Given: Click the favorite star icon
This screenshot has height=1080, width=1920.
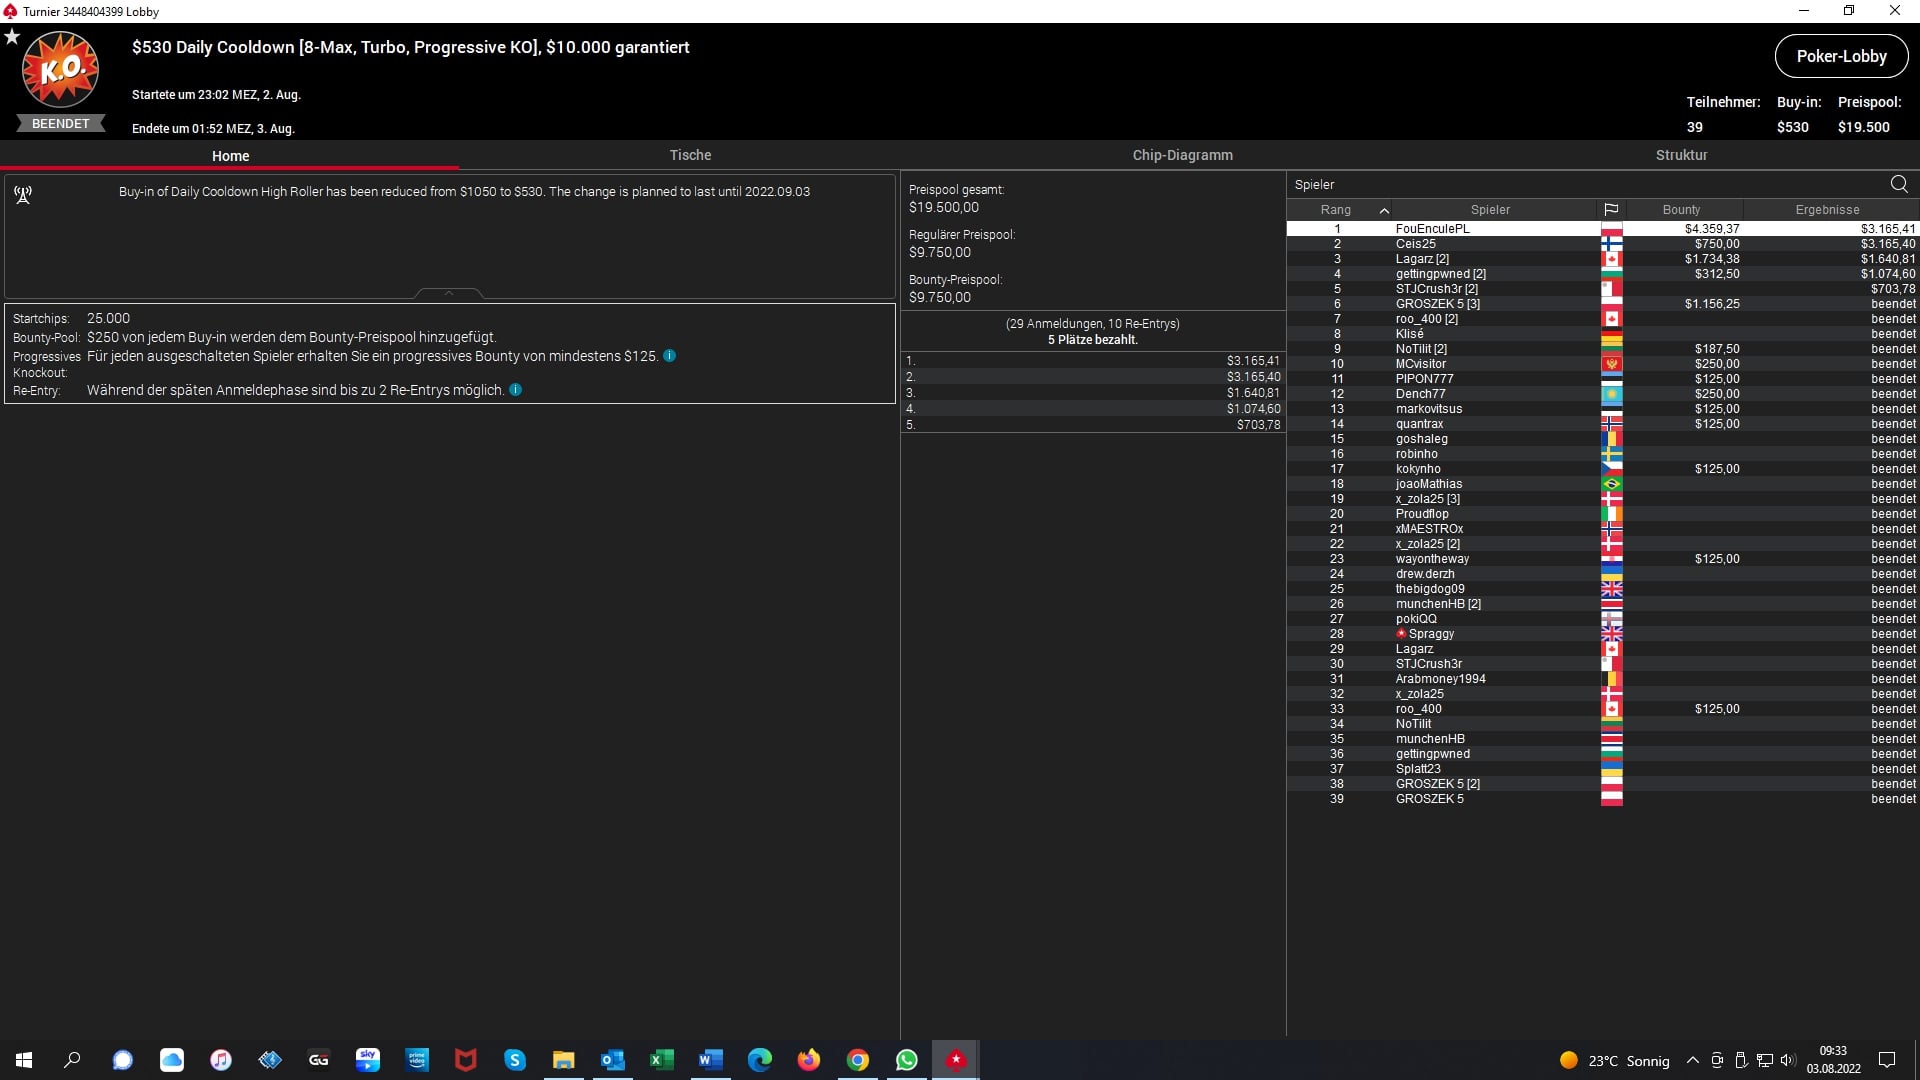Looking at the screenshot, I should 12,37.
